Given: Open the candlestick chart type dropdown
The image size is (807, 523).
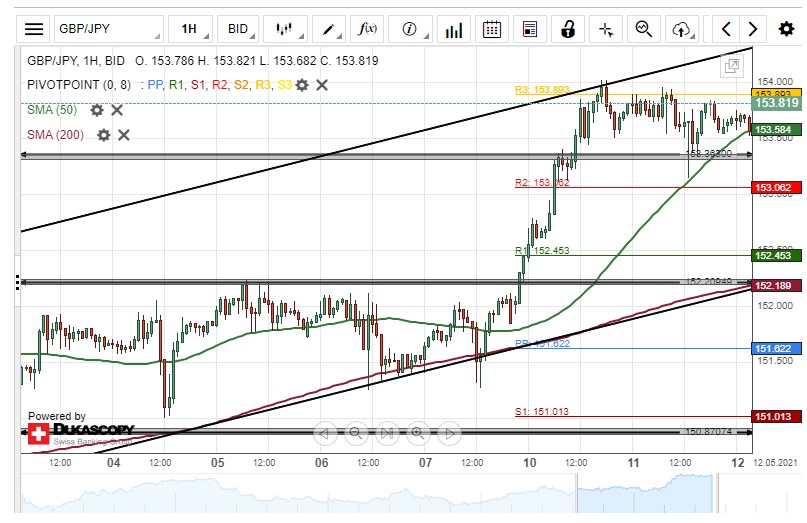Looking at the screenshot, I should [x=285, y=29].
